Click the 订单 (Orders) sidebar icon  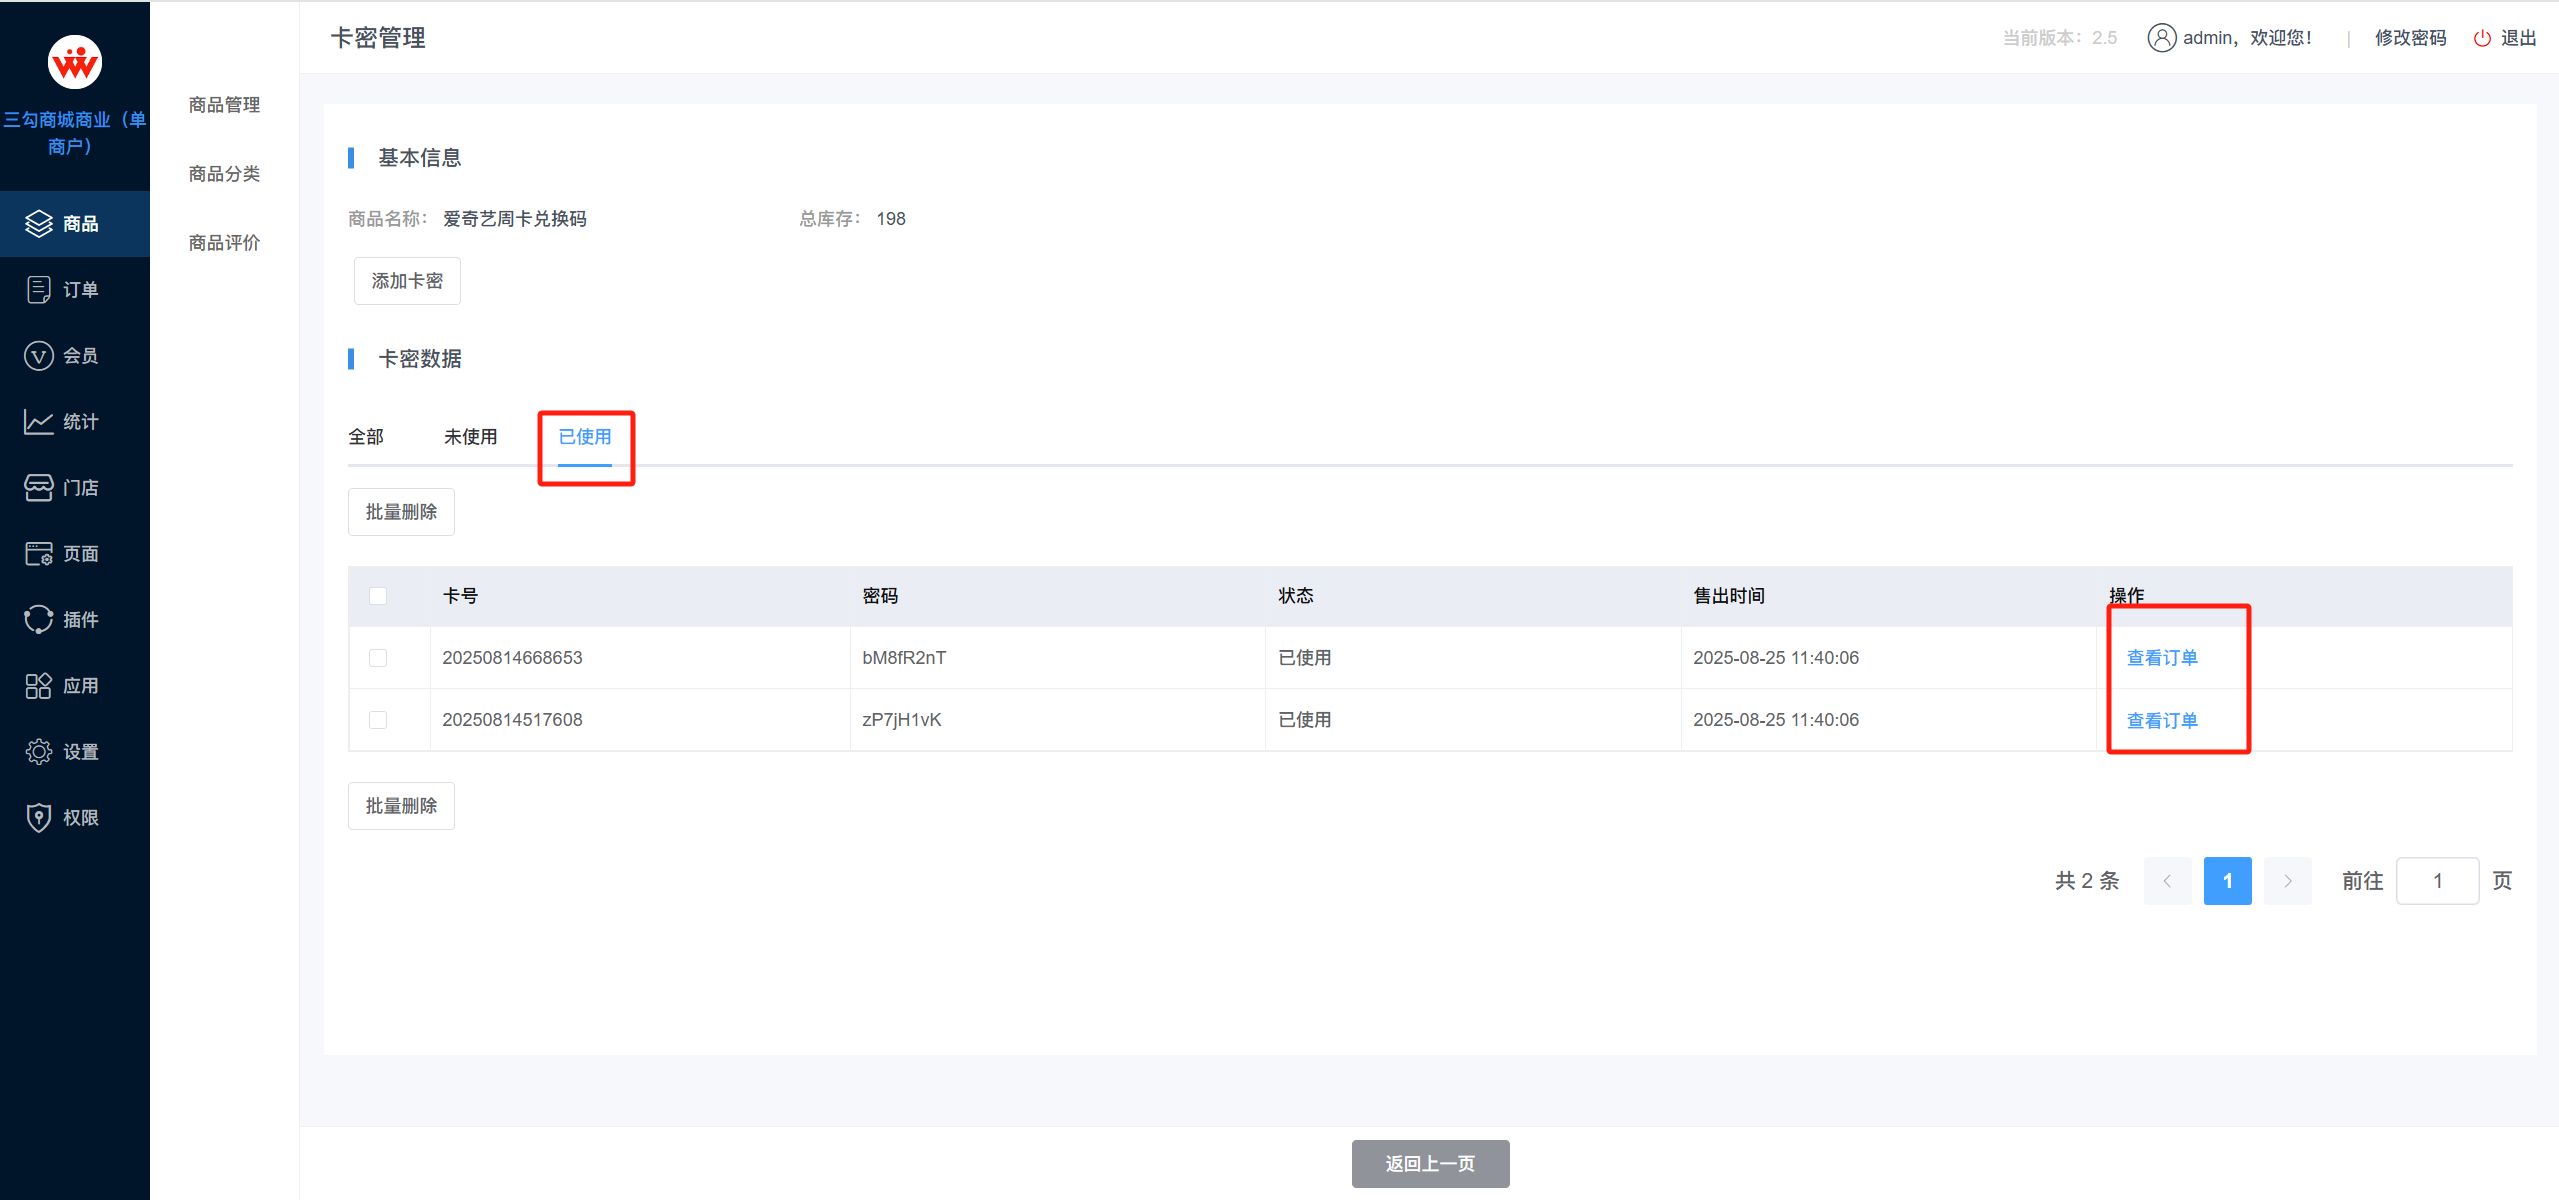(38, 290)
